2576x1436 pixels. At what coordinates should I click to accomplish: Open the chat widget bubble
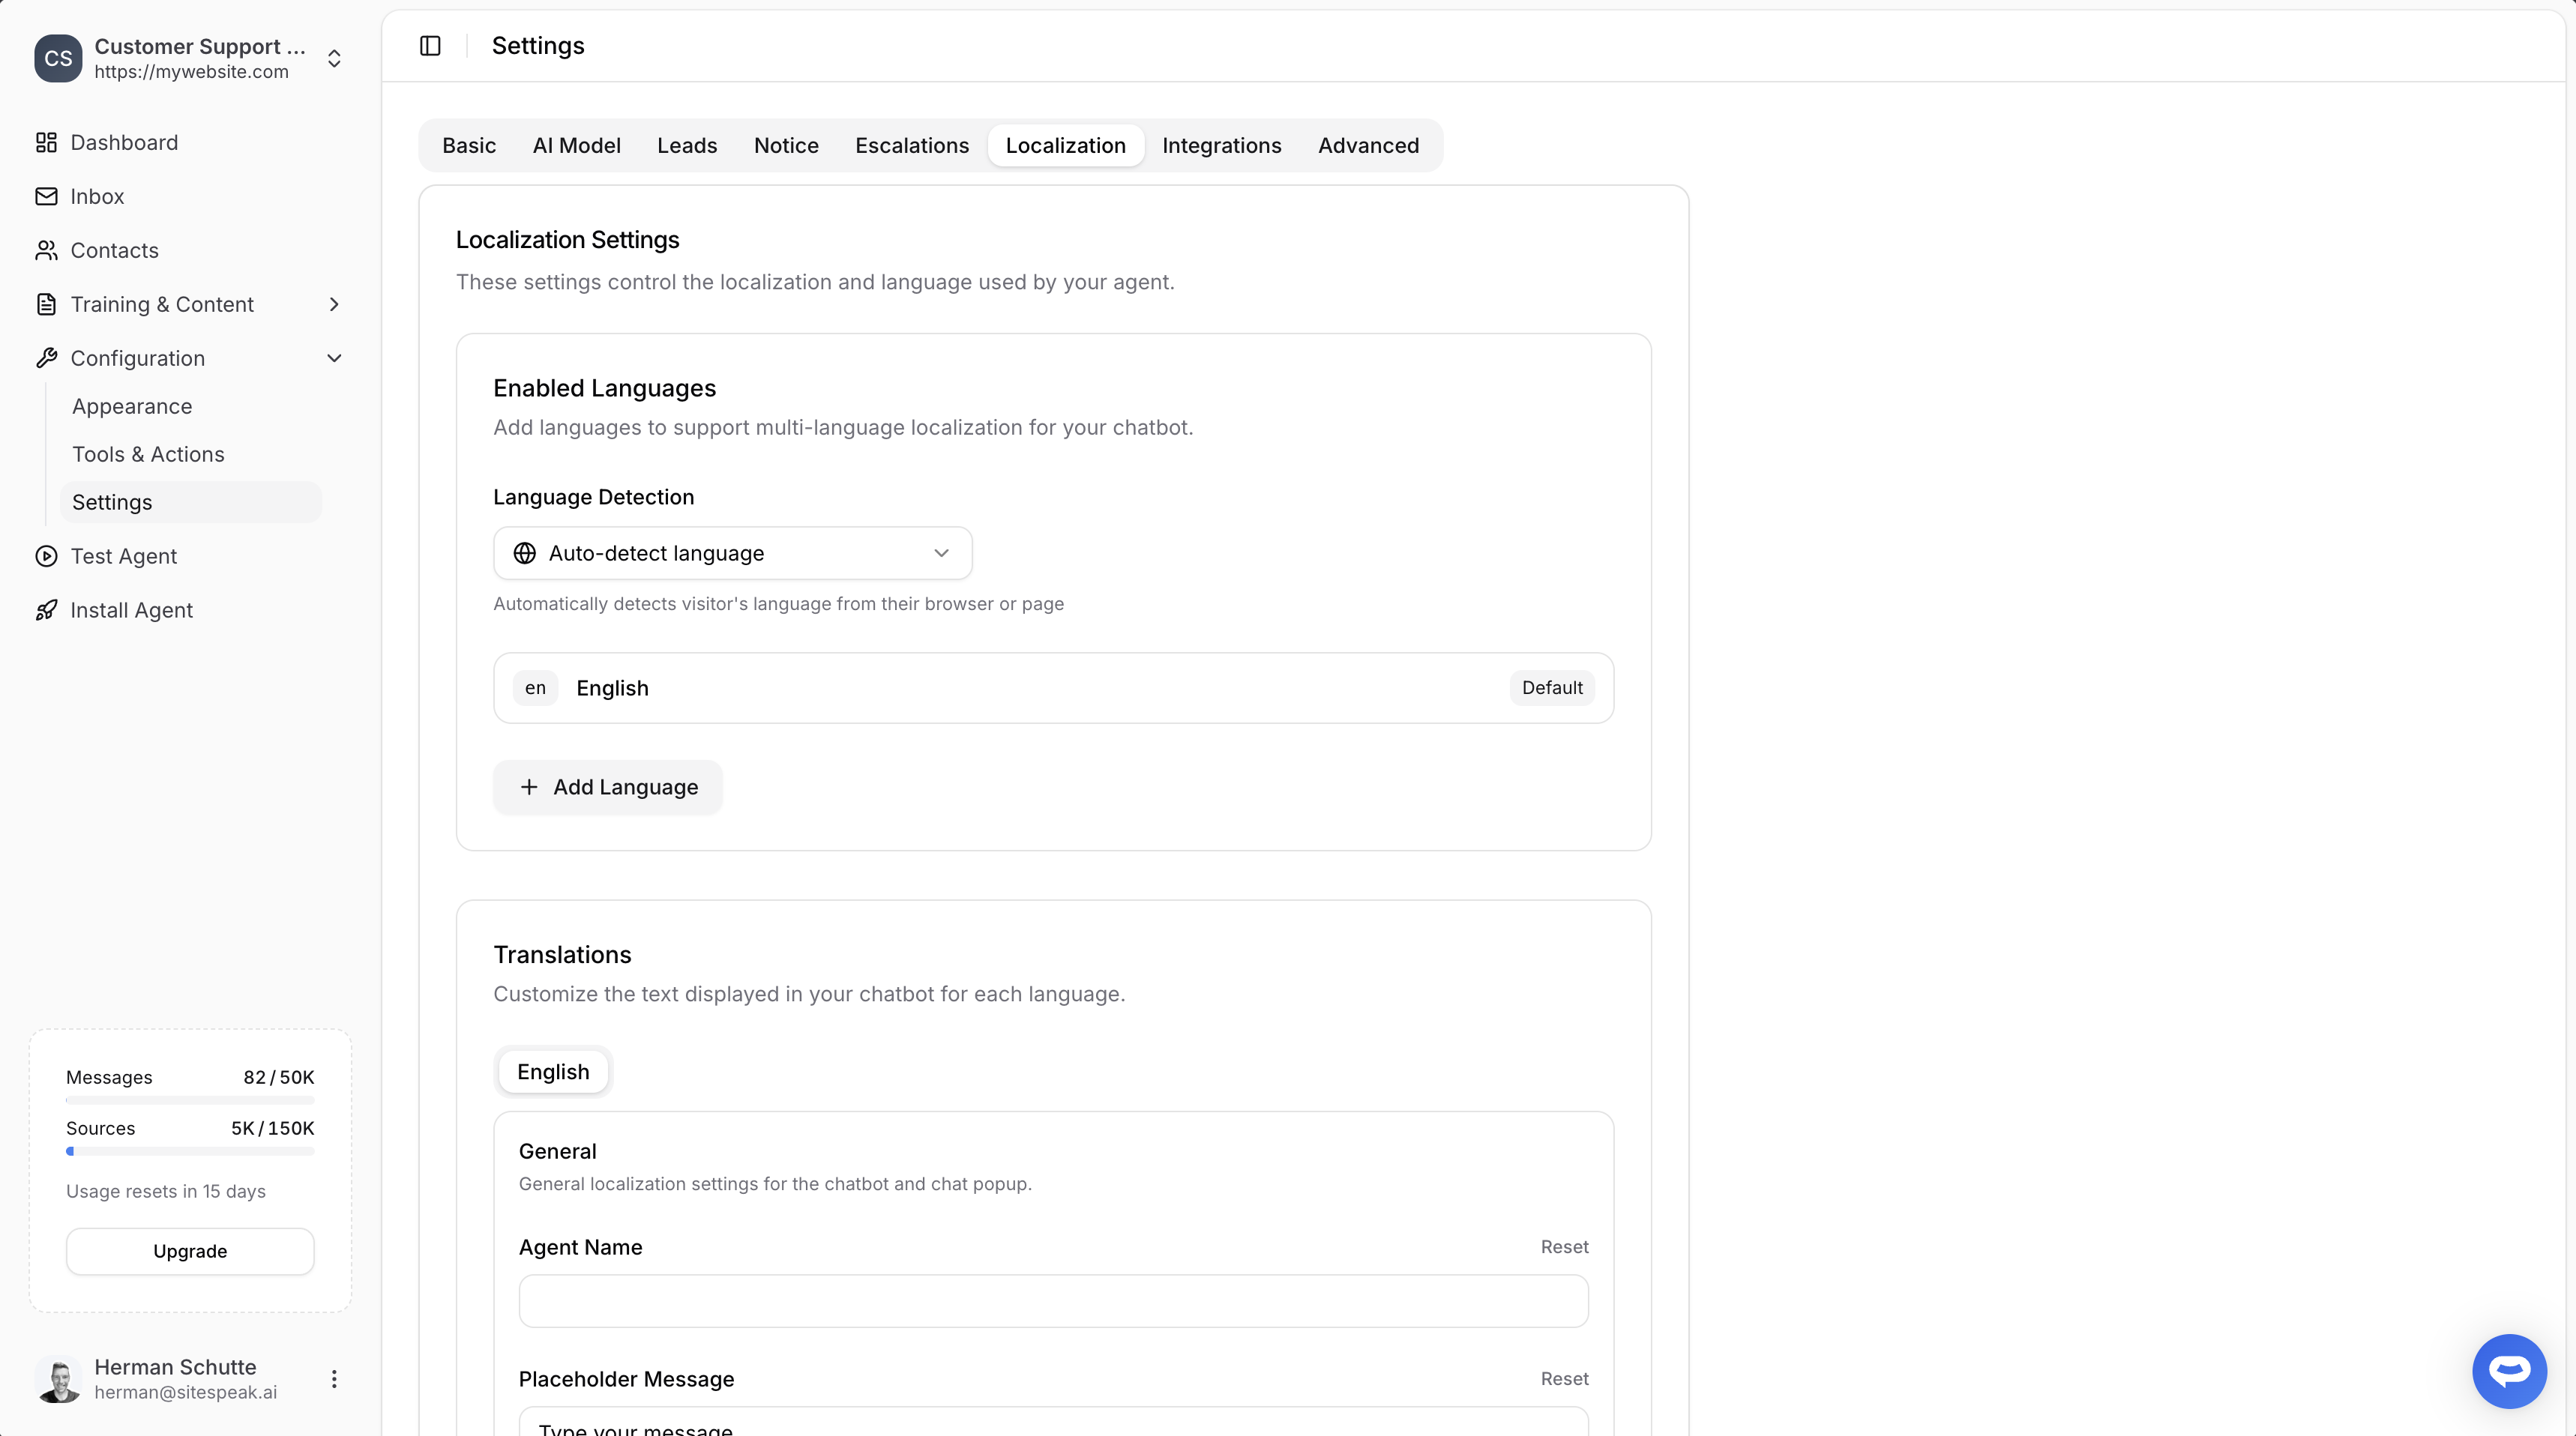click(x=2508, y=1371)
